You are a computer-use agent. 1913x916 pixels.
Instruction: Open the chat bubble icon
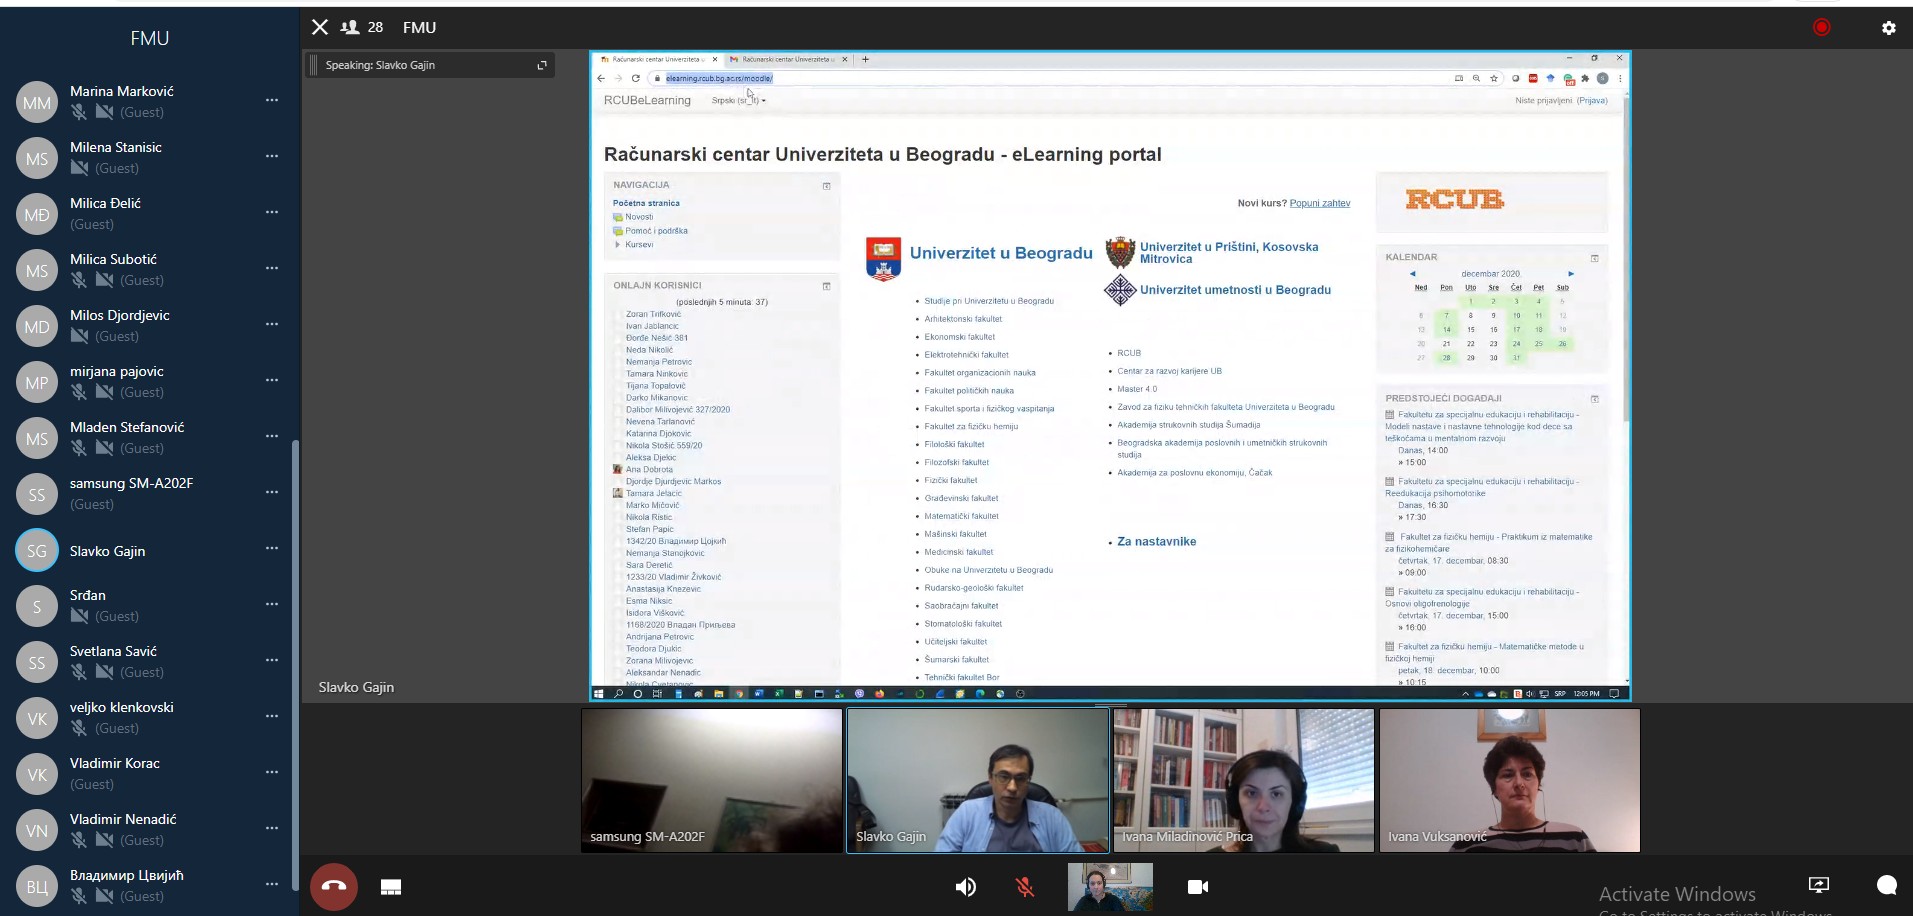coord(1887,885)
